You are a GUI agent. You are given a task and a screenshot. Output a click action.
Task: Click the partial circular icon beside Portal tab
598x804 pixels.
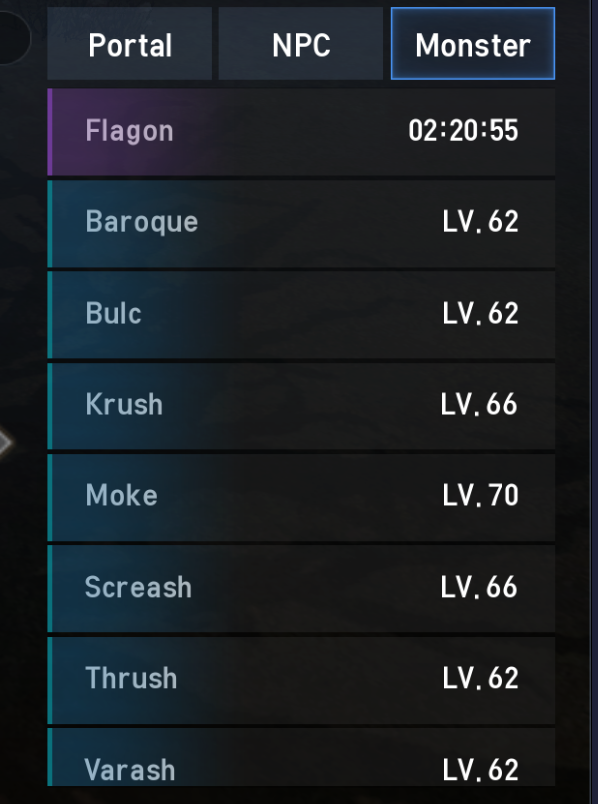pos(14,36)
